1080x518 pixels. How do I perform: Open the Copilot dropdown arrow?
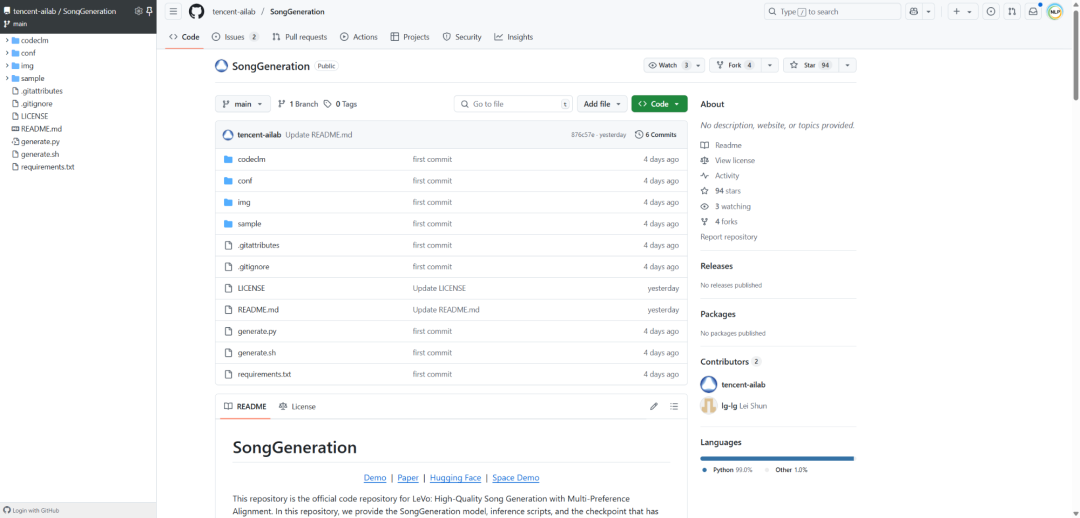tap(929, 12)
